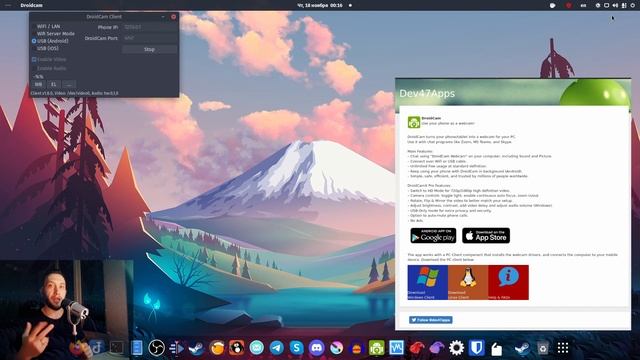
Task: Click the Follow @dev47apps Twitter button
Action: 431,320
